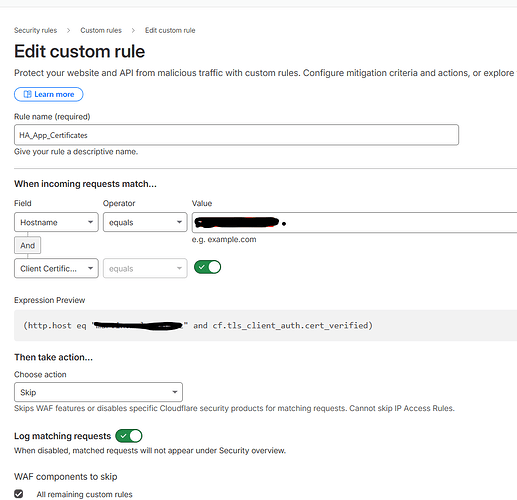Uncheck All remaining custom rules checkbox
This screenshot has height=500, width=517.
click(x=19, y=494)
